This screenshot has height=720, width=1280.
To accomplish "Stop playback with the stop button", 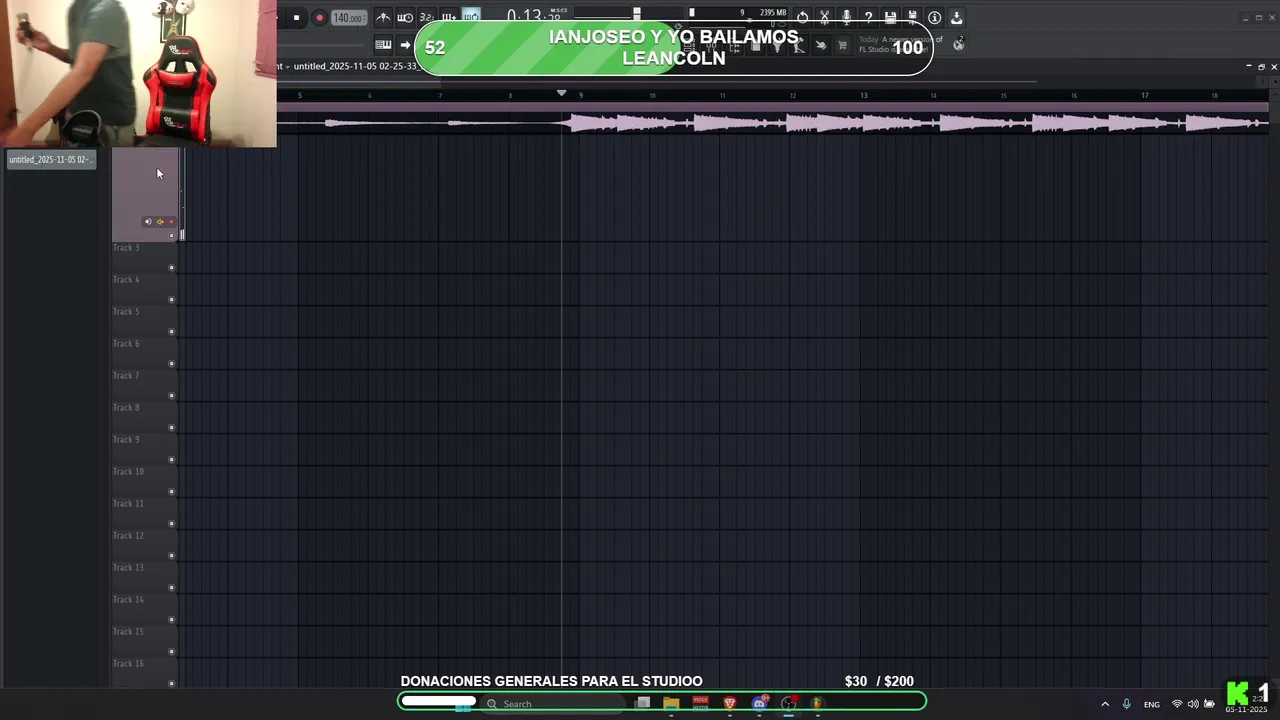I will click(296, 18).
